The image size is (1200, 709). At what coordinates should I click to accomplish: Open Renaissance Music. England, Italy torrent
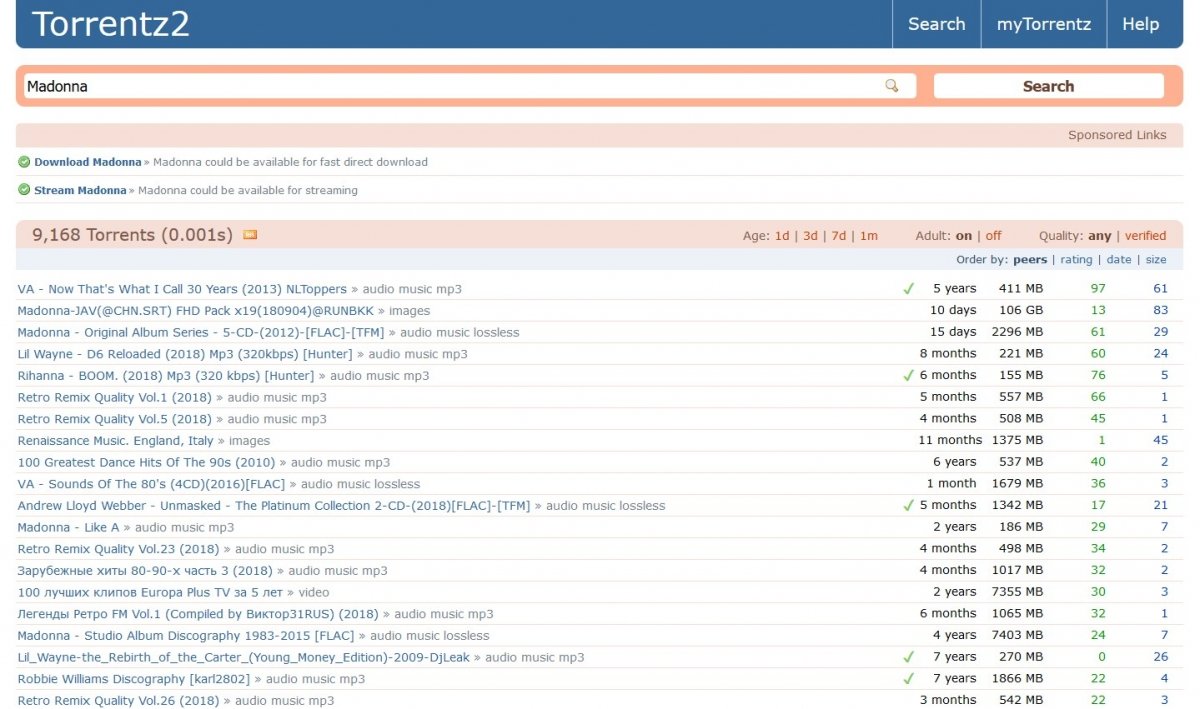[115, 441]
